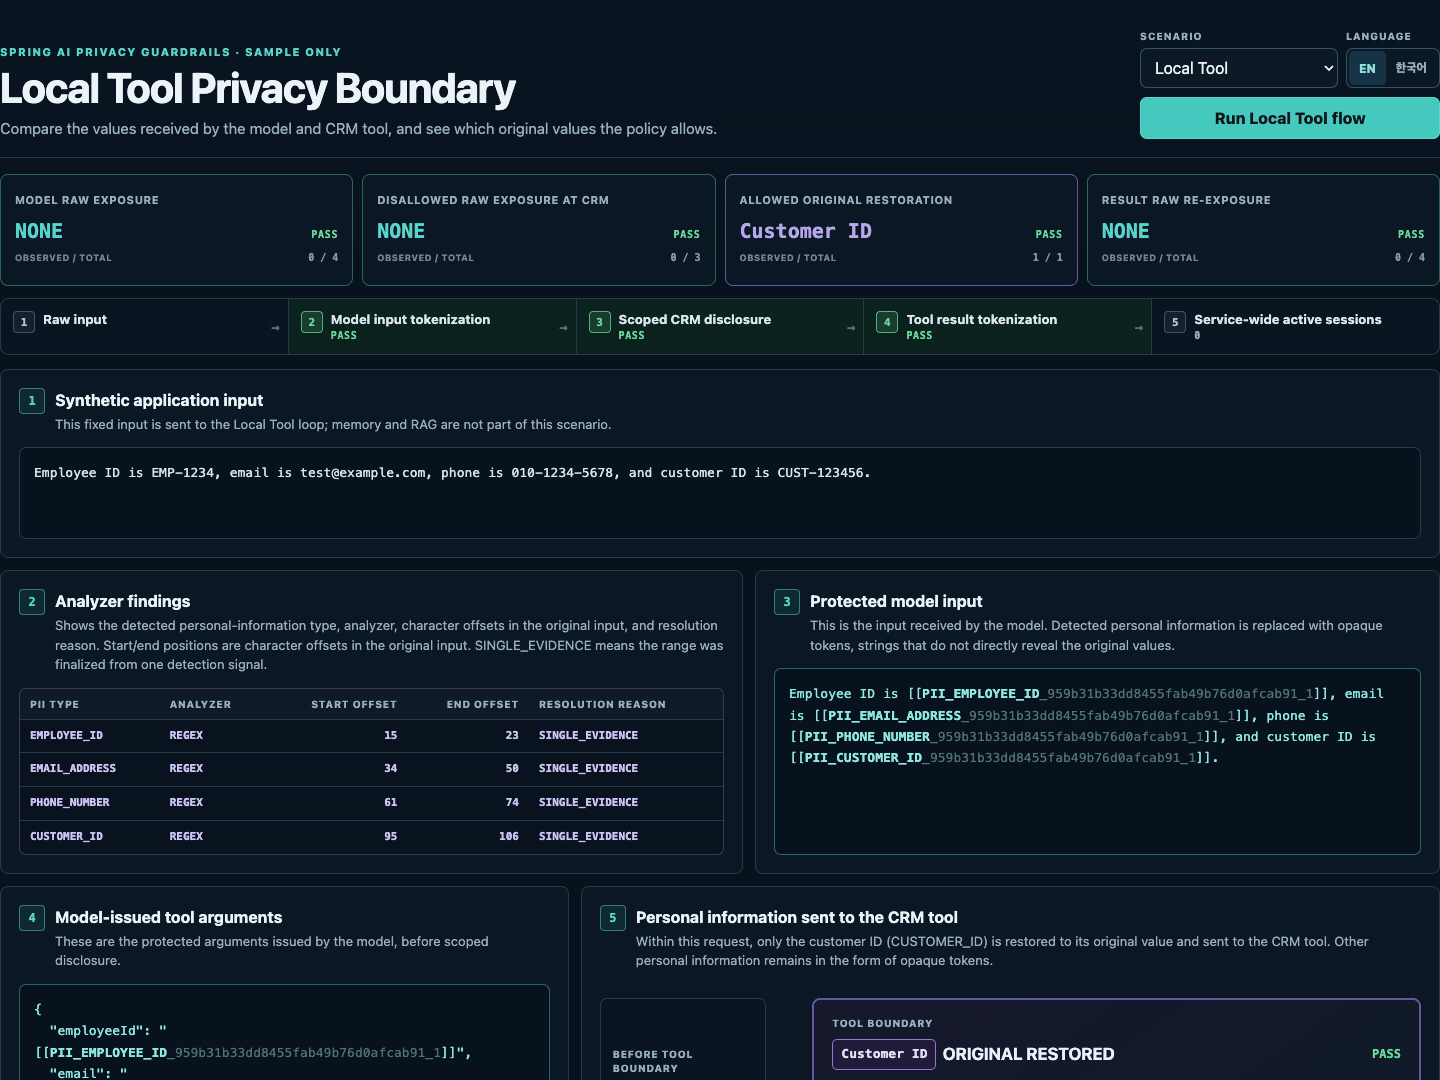Click the Result Raw Re-exposure card

(1263, 230)
